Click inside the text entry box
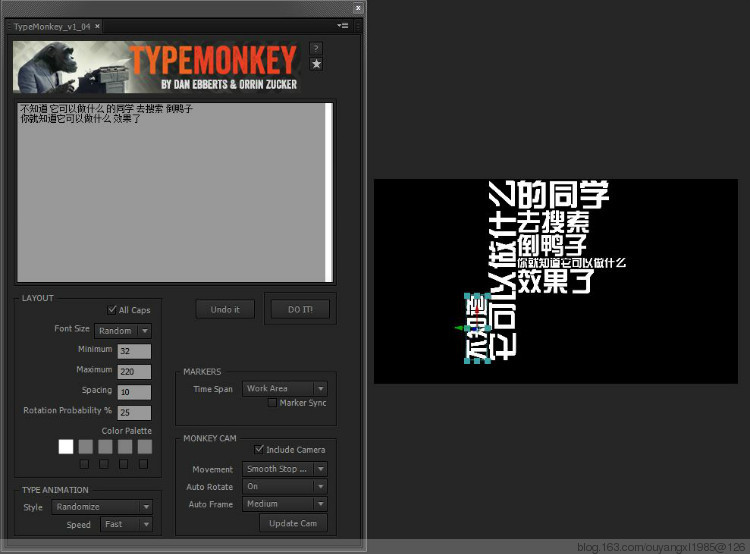This screenshot has width=750, height=554. coord(171,192)
